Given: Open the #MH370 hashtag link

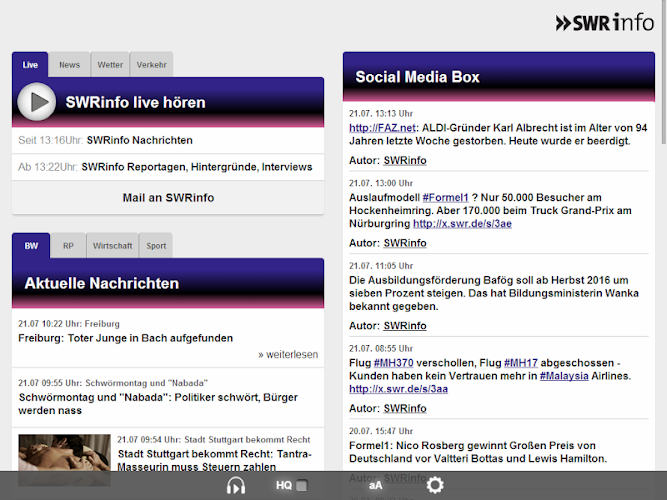Looking at the screenshot, I should (x=393, y=363).
